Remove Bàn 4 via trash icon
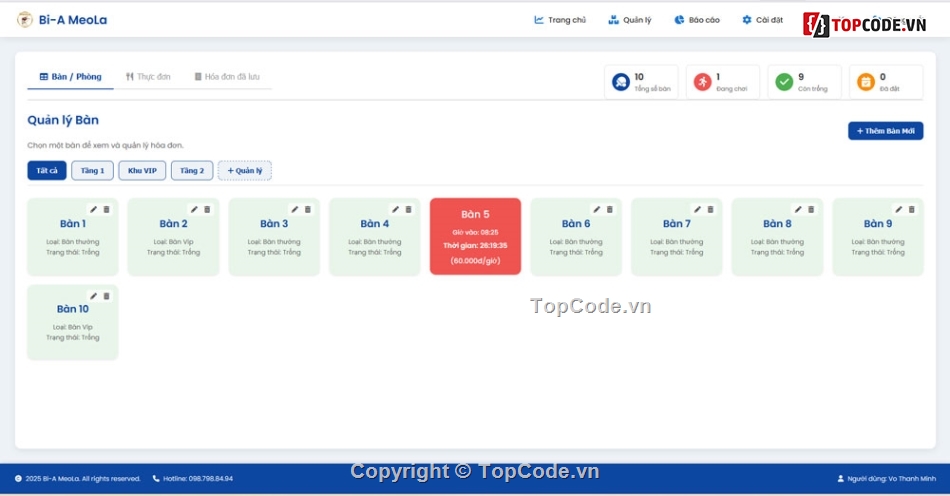The image size is (950, 496). (x=408, y=210)
